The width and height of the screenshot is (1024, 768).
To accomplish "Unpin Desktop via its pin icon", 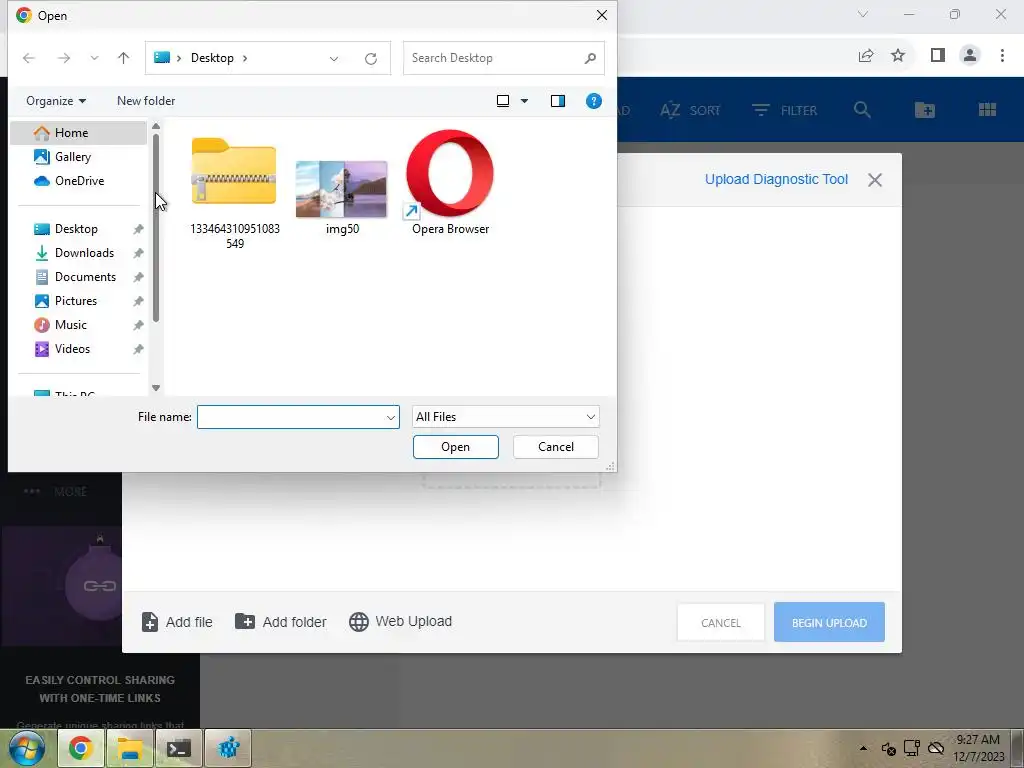I will (x=138, y=229).
